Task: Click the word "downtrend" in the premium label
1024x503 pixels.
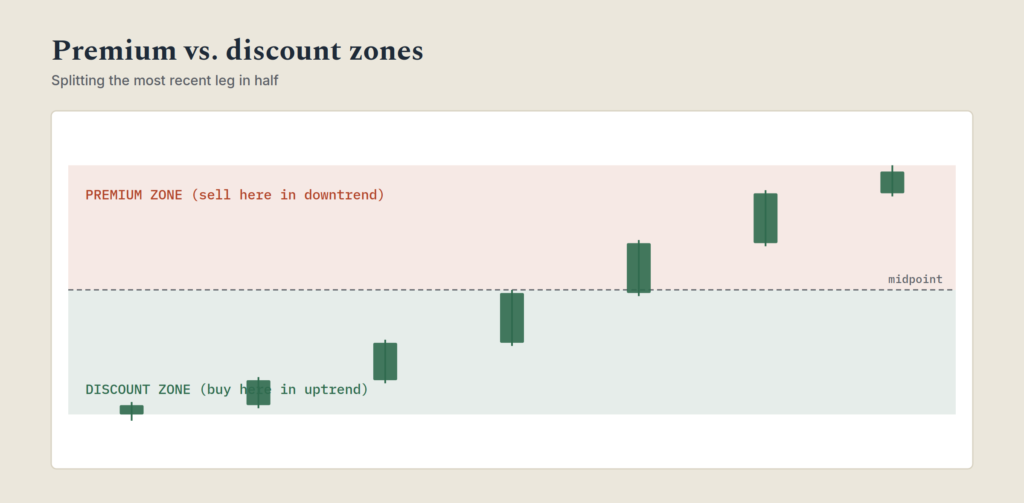Action: [x=341, y=195]
